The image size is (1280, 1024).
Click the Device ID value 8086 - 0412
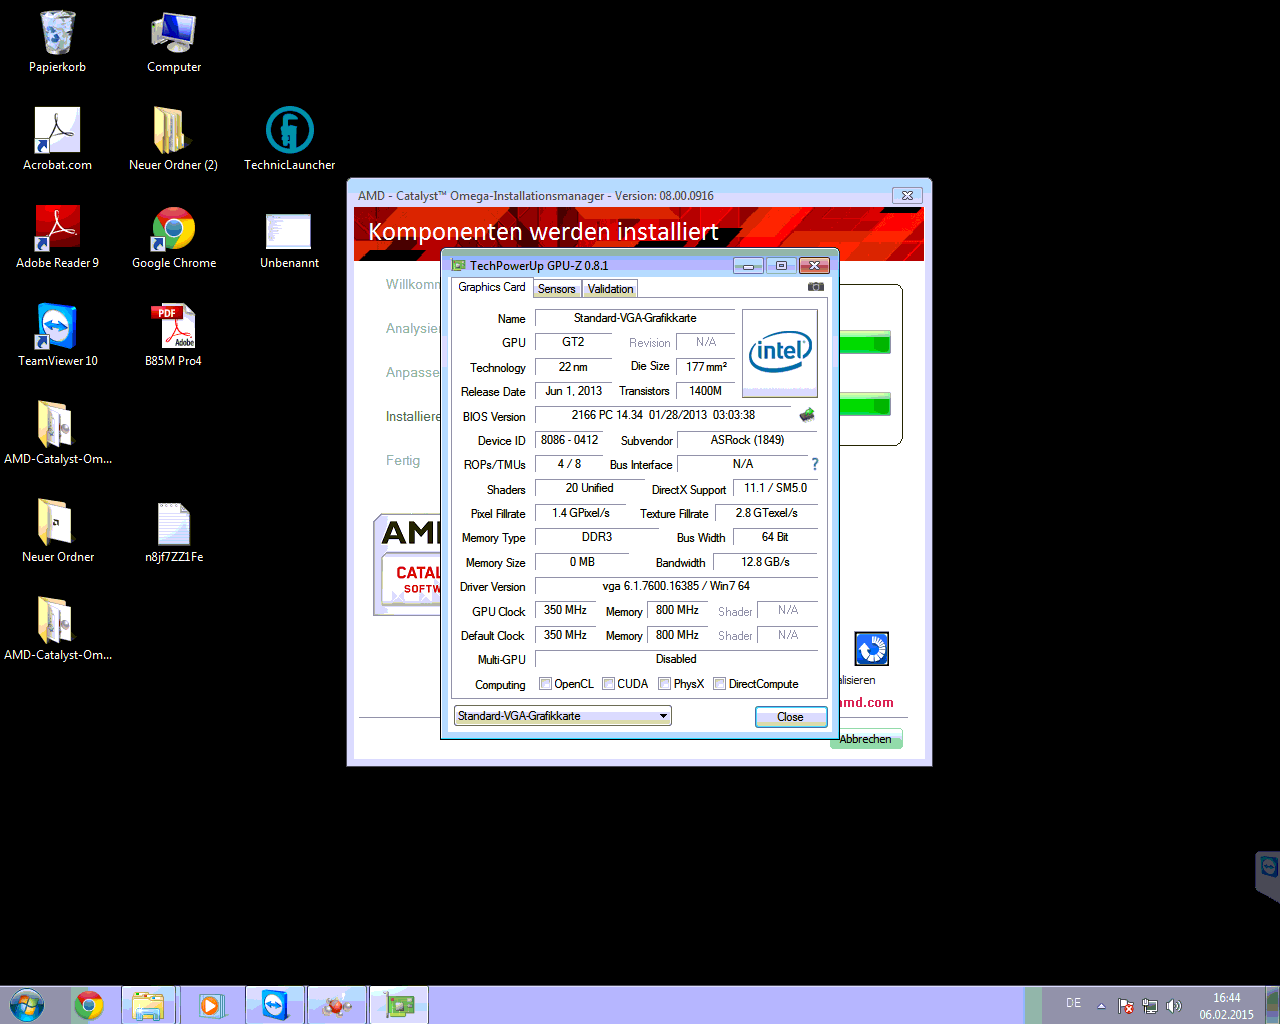[x=569, y=440]
